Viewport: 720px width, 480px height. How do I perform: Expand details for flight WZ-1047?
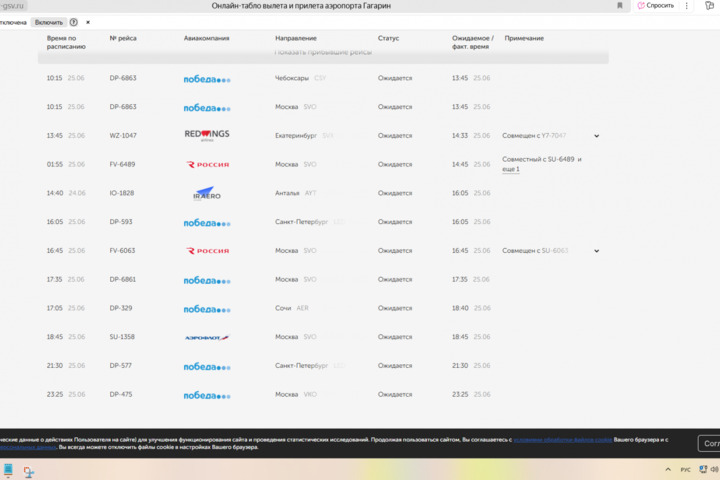[x=596, y=136]
